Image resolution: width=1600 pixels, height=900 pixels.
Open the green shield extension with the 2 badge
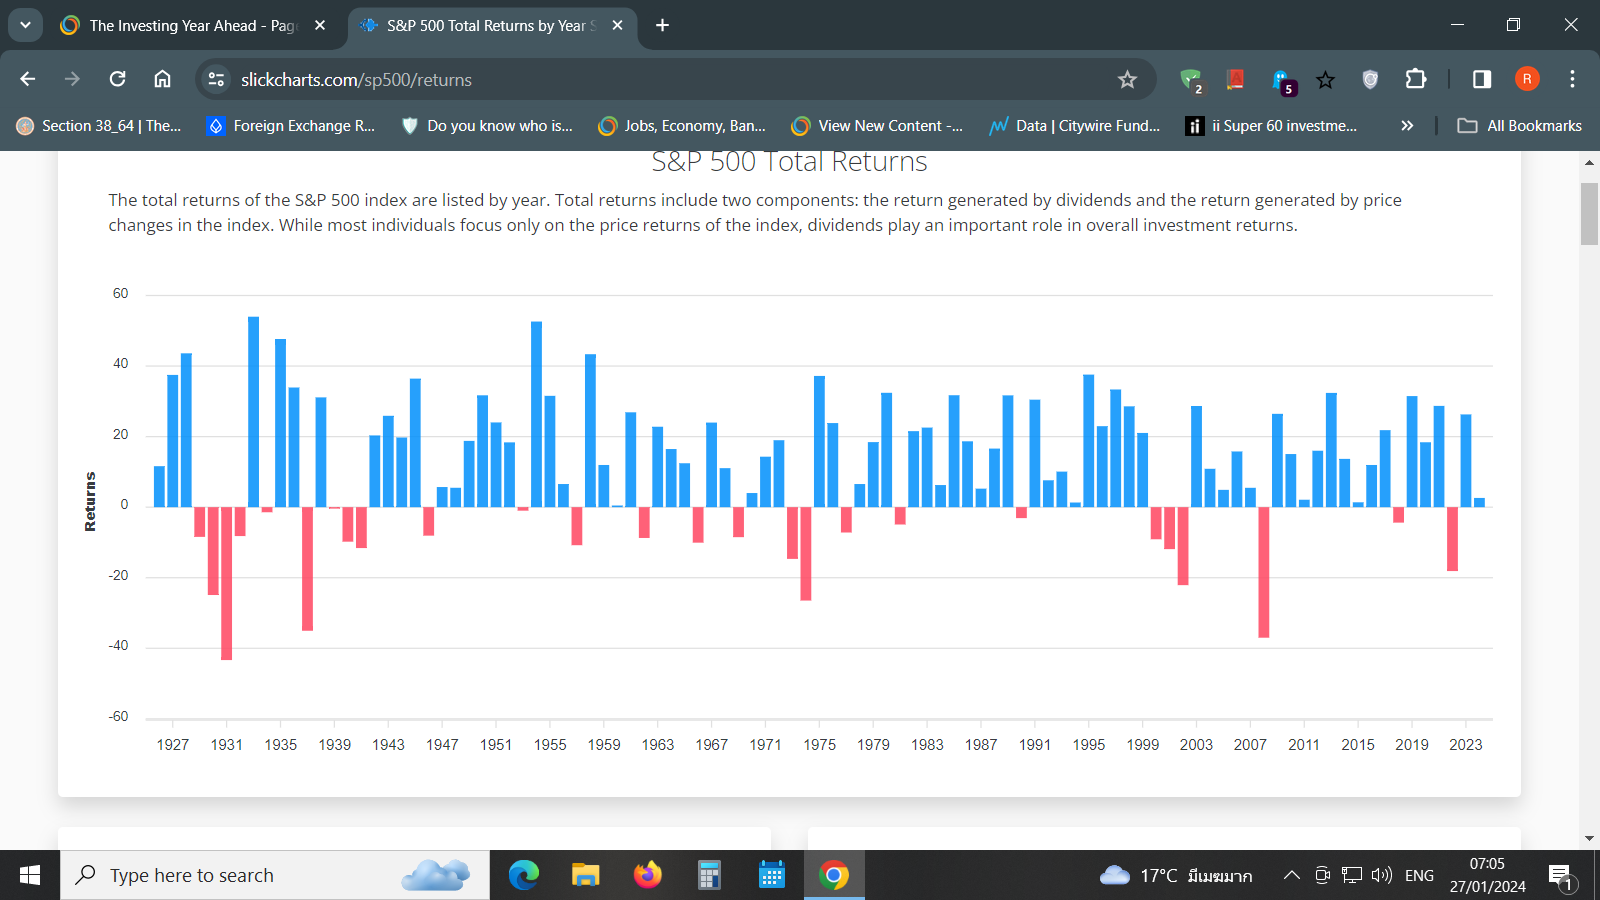click(1191, 80)
